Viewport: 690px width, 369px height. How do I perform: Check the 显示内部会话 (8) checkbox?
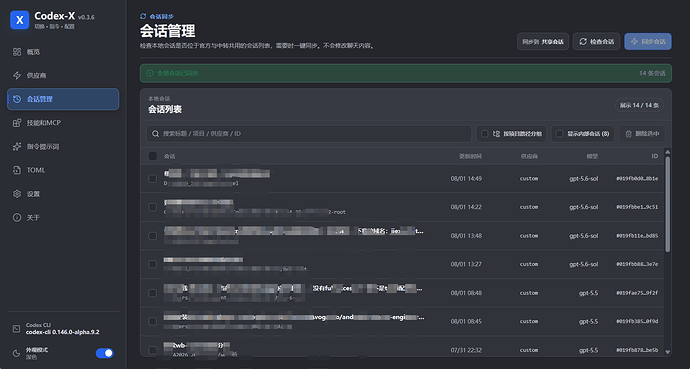(559, 134)
